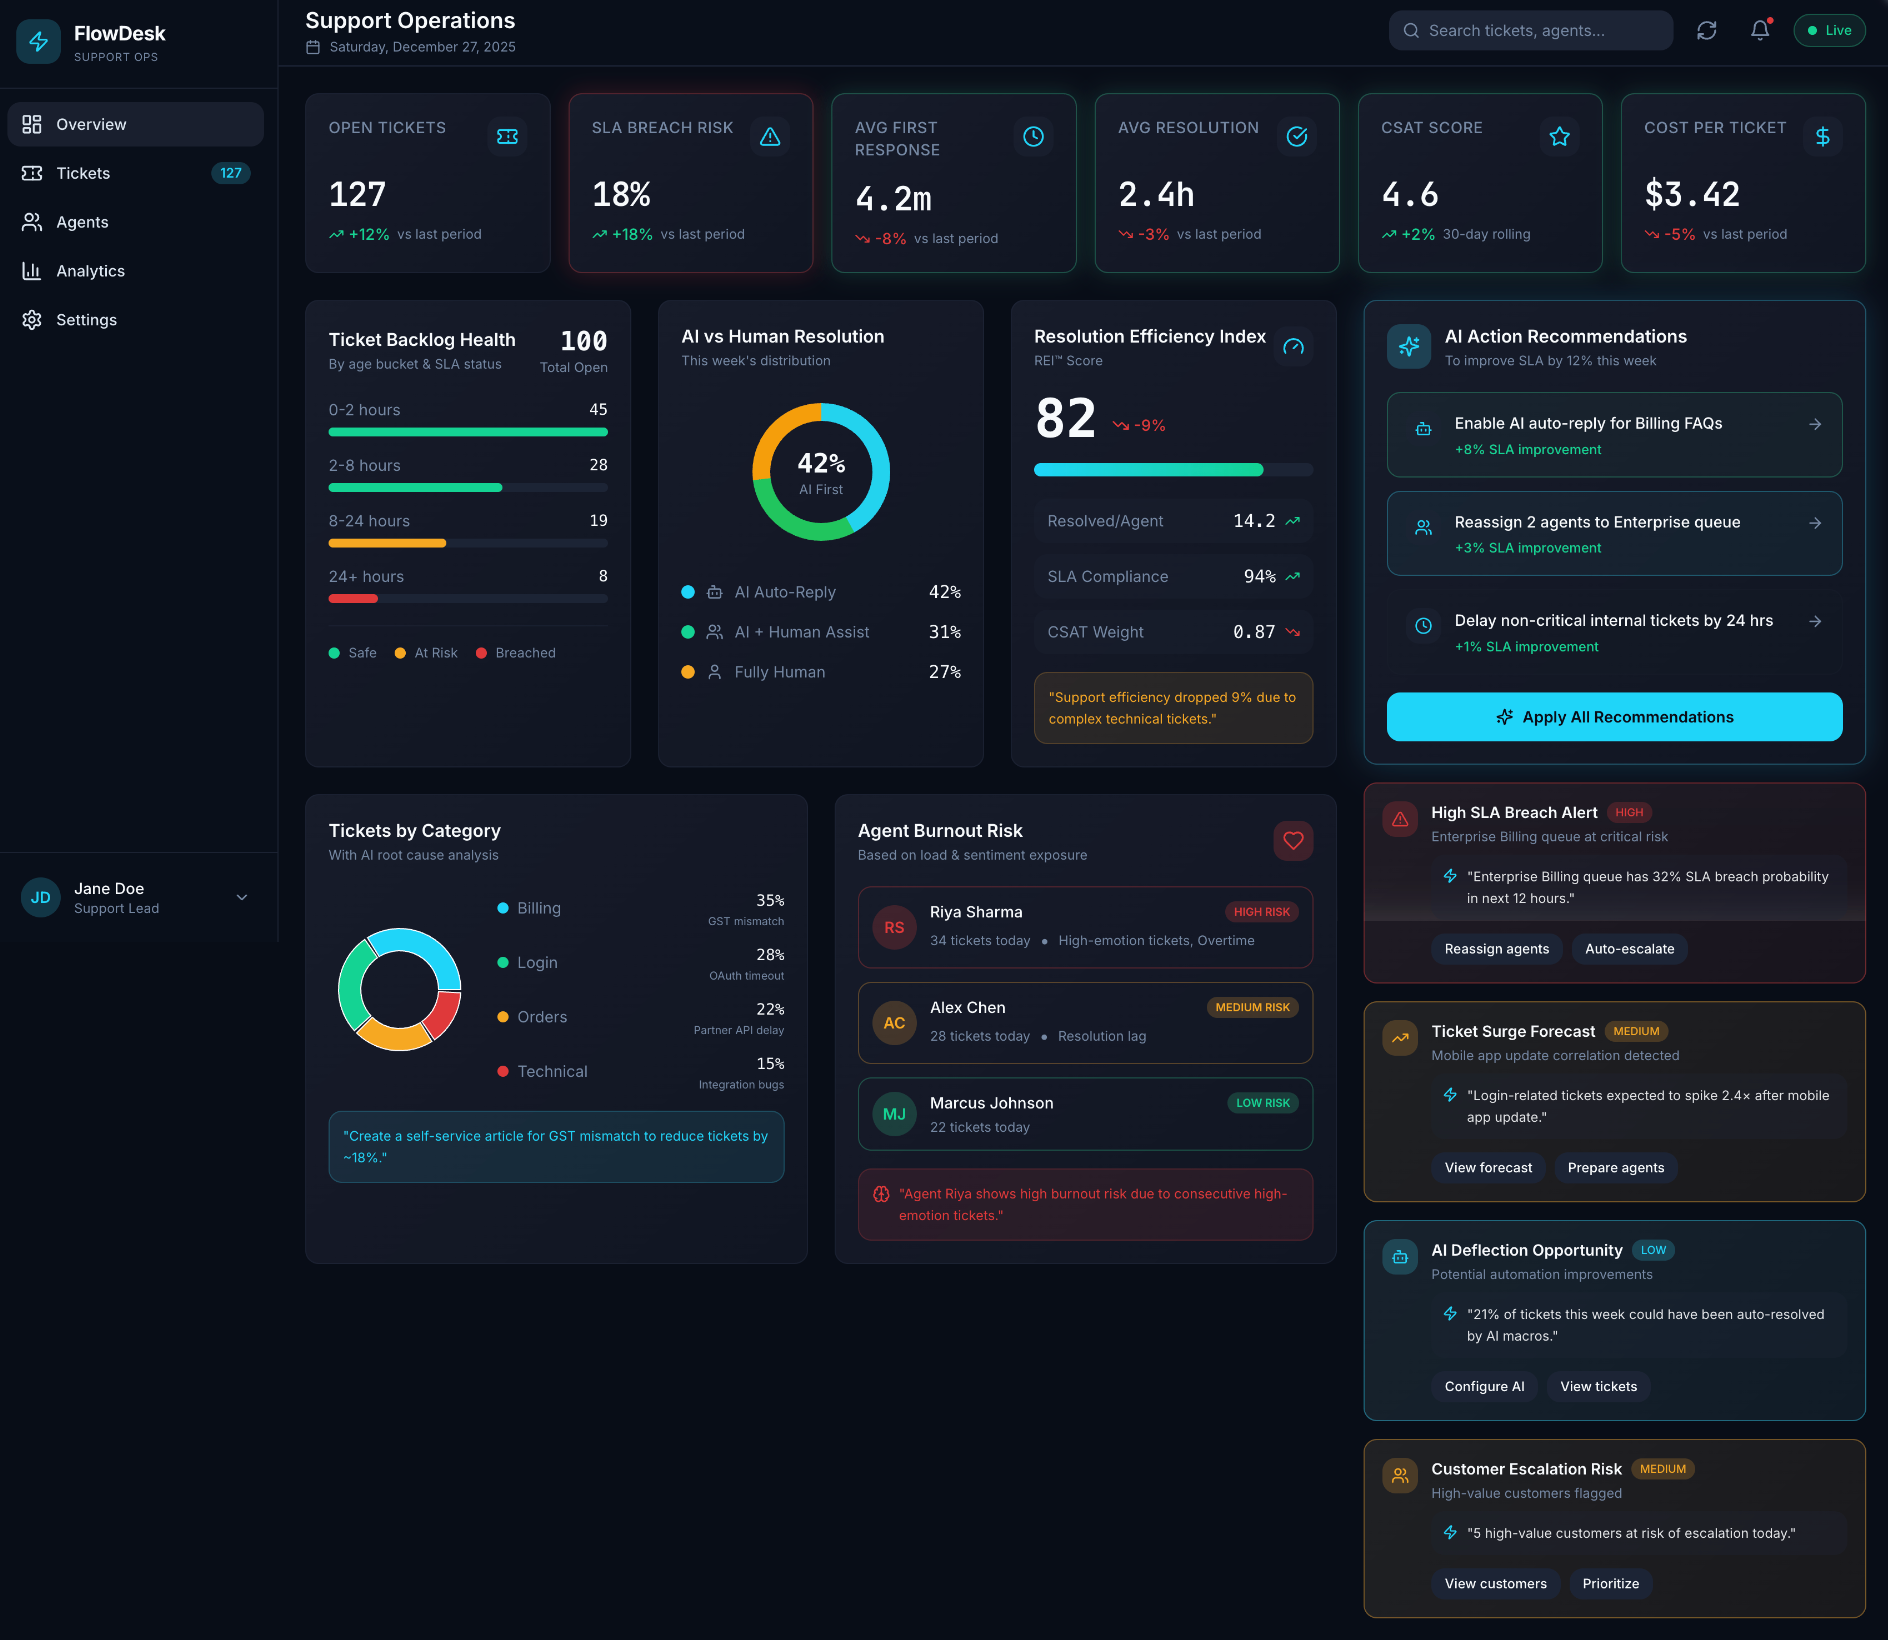
Task: Click the Tickets by Category donut chart
Action: coord(399,989)
